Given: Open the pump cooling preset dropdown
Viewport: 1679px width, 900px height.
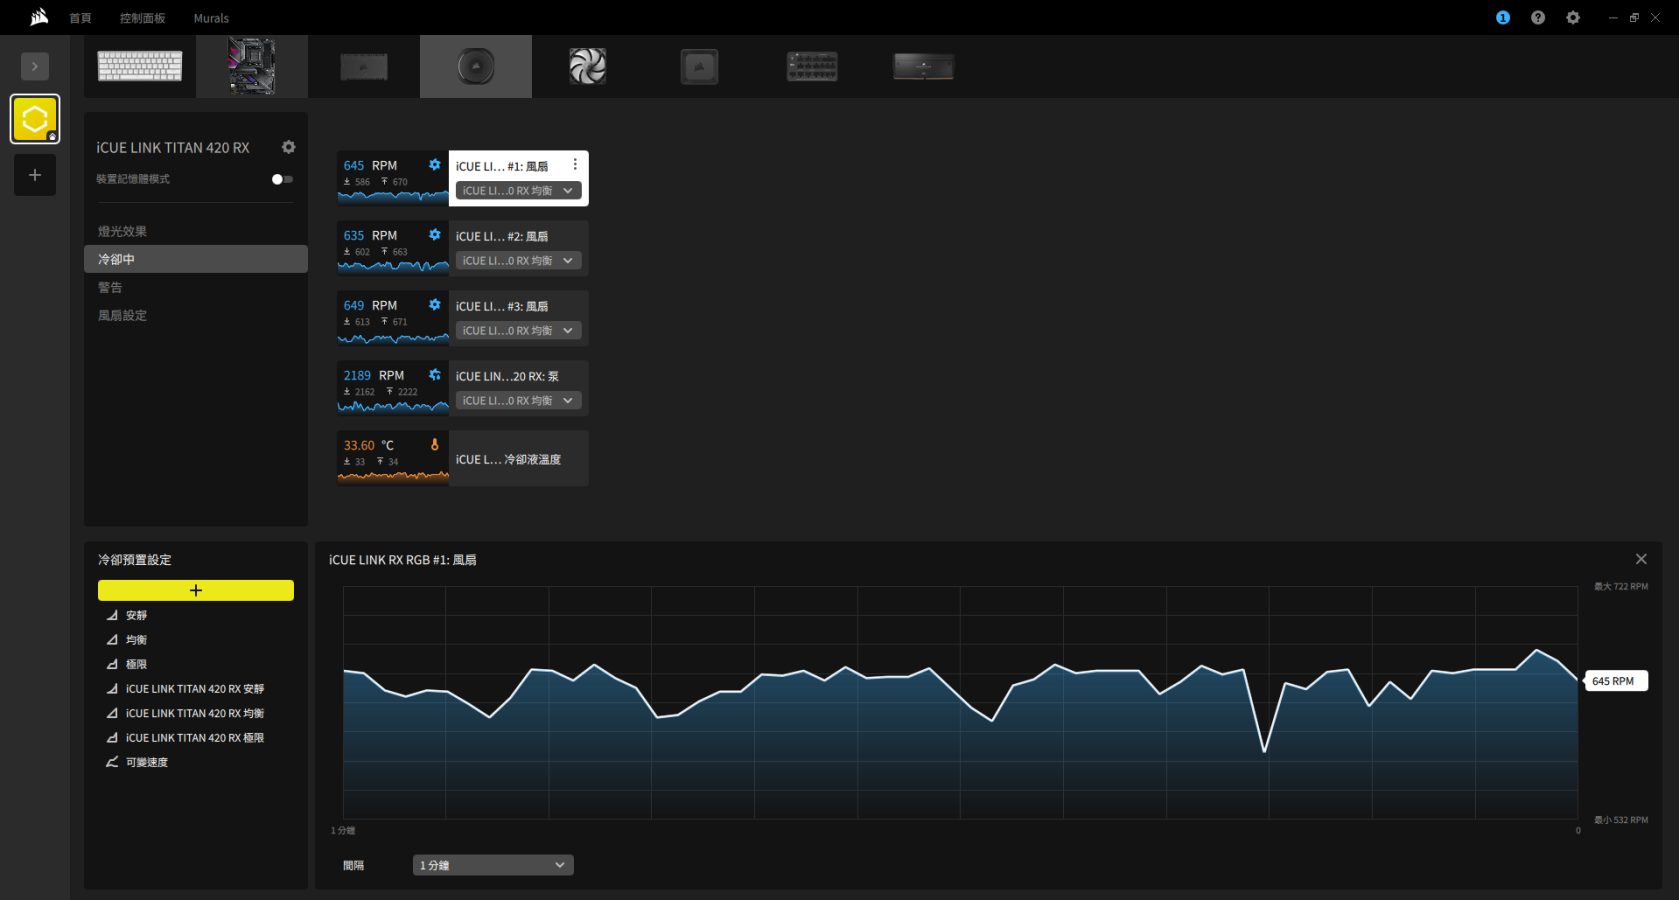Looking at the screenshot, I should click(518, 401).
